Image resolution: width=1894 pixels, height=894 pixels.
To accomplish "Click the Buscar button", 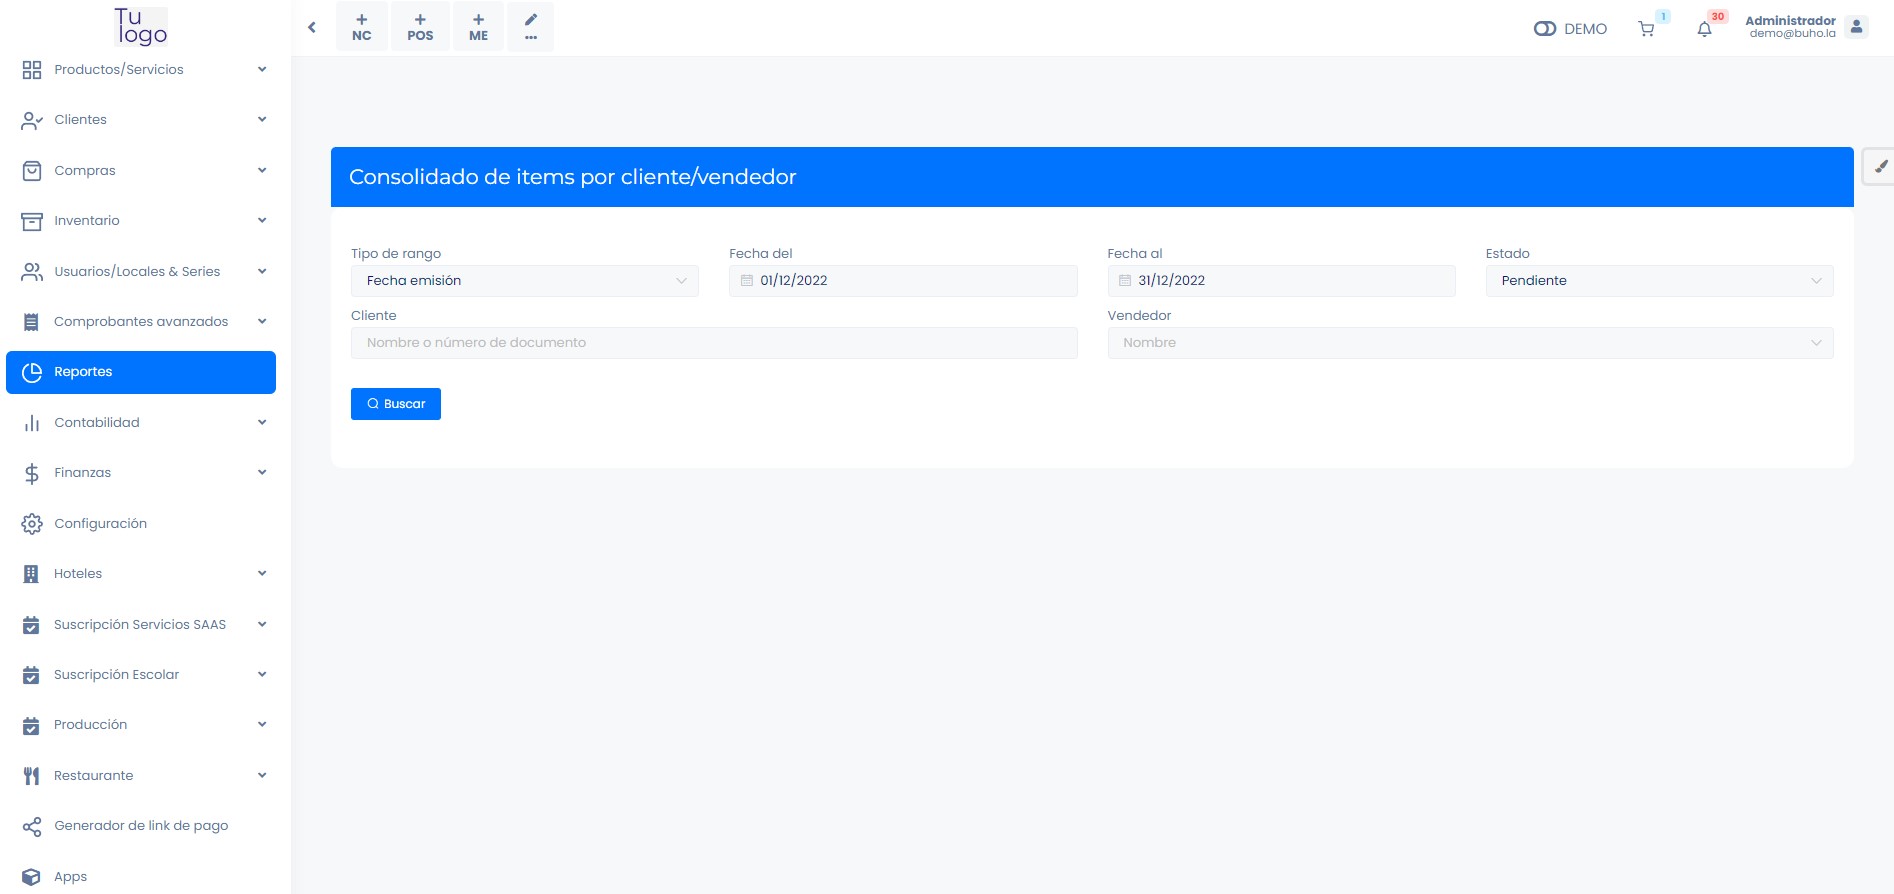I will click(395, 404).
